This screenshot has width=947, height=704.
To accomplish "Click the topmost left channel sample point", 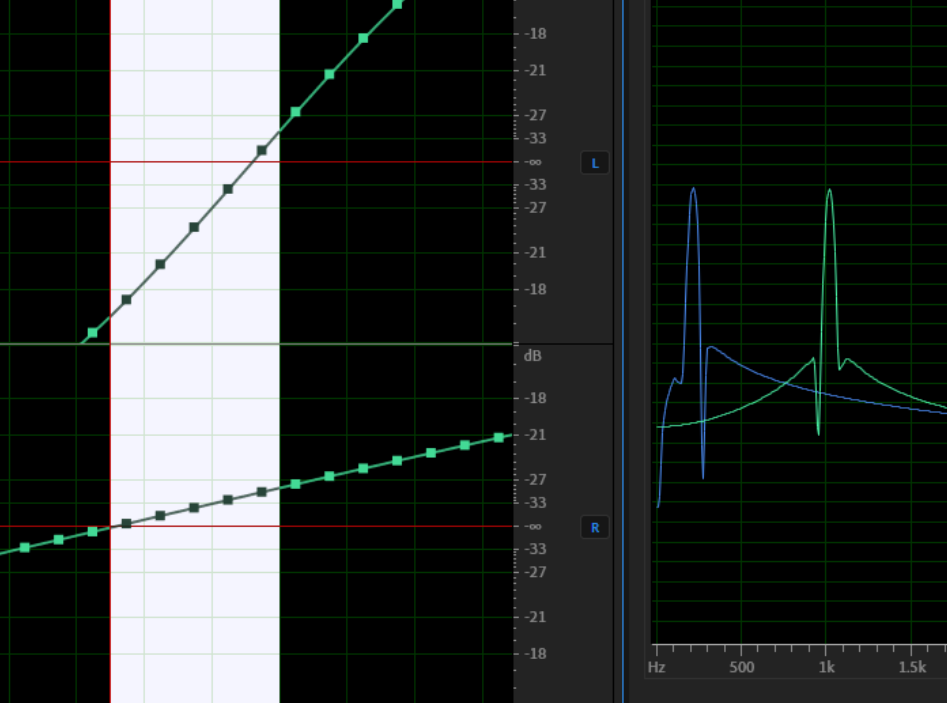I will click(x=397, y=4).
